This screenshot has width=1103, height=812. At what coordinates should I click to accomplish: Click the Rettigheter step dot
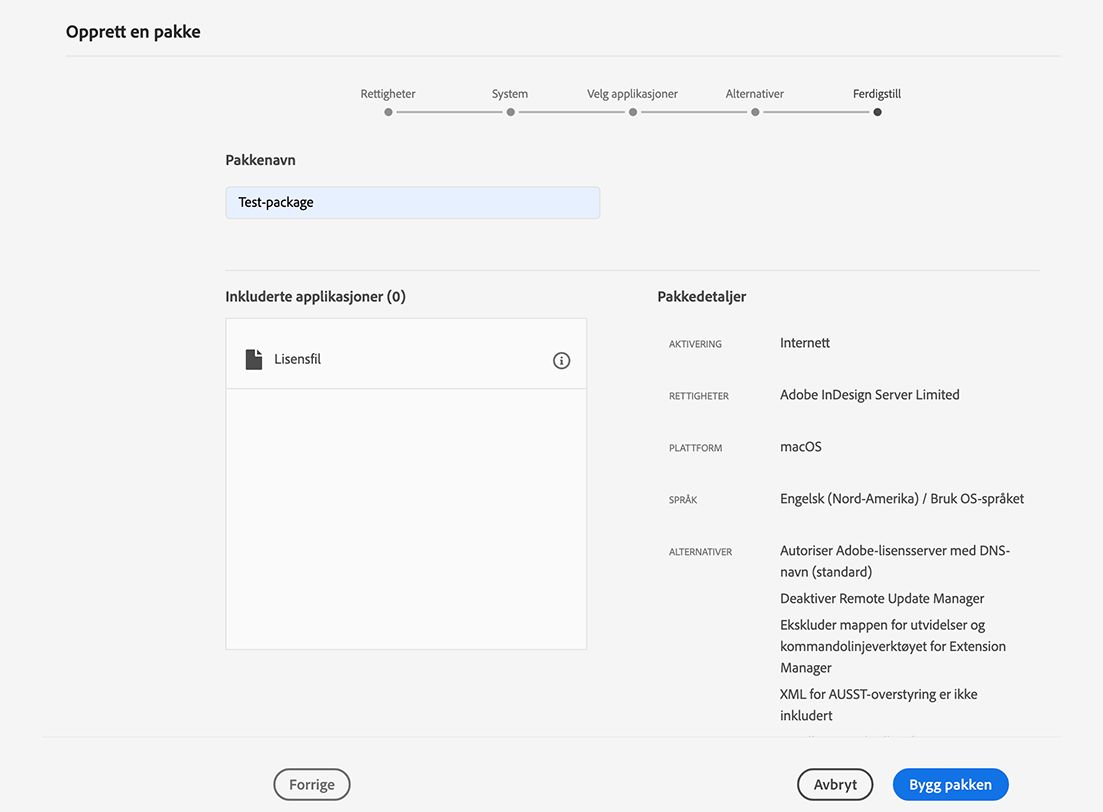click(388, 112)
